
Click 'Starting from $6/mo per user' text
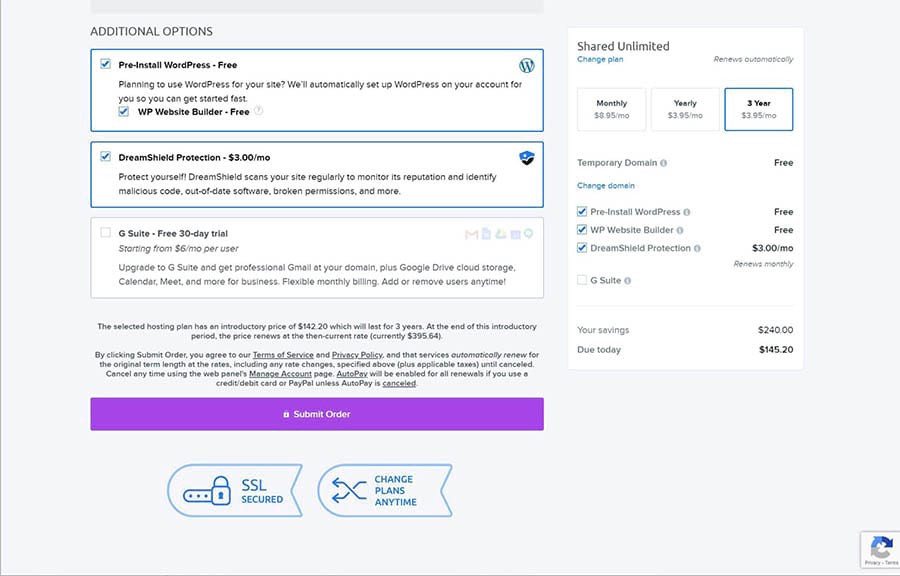point(178,248)
